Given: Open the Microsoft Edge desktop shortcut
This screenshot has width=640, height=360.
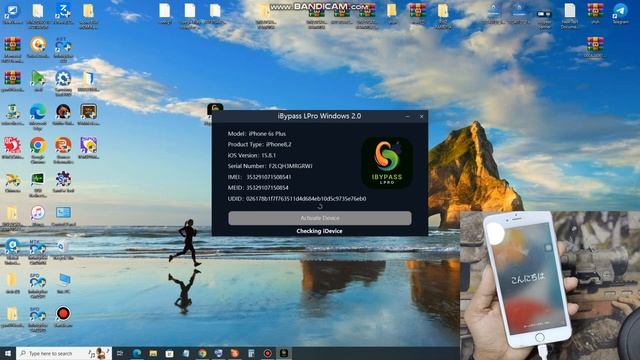Looking at the screenshot, I should [38, 116].
